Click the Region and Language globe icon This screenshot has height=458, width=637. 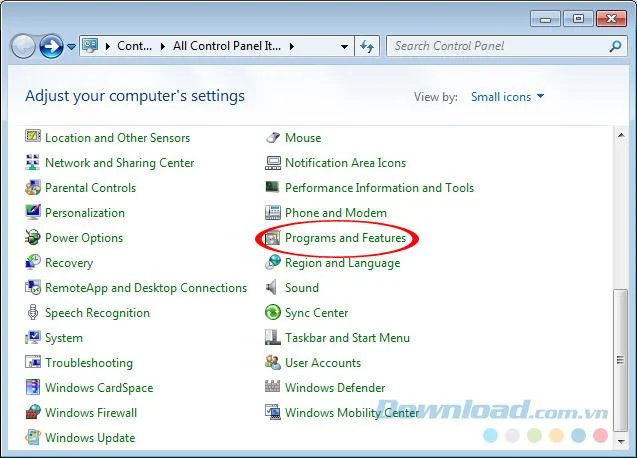pos(273,262)
